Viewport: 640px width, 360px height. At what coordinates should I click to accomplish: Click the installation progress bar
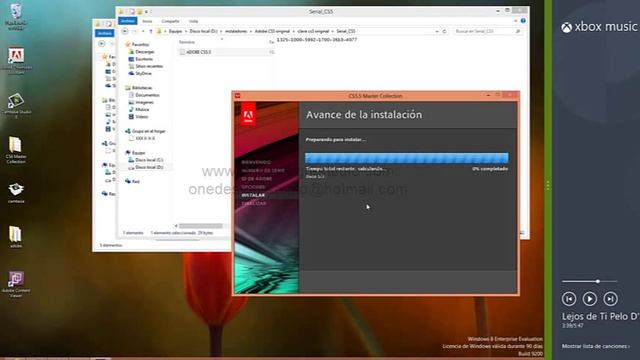pyautogui.click(x=407, y=158)
